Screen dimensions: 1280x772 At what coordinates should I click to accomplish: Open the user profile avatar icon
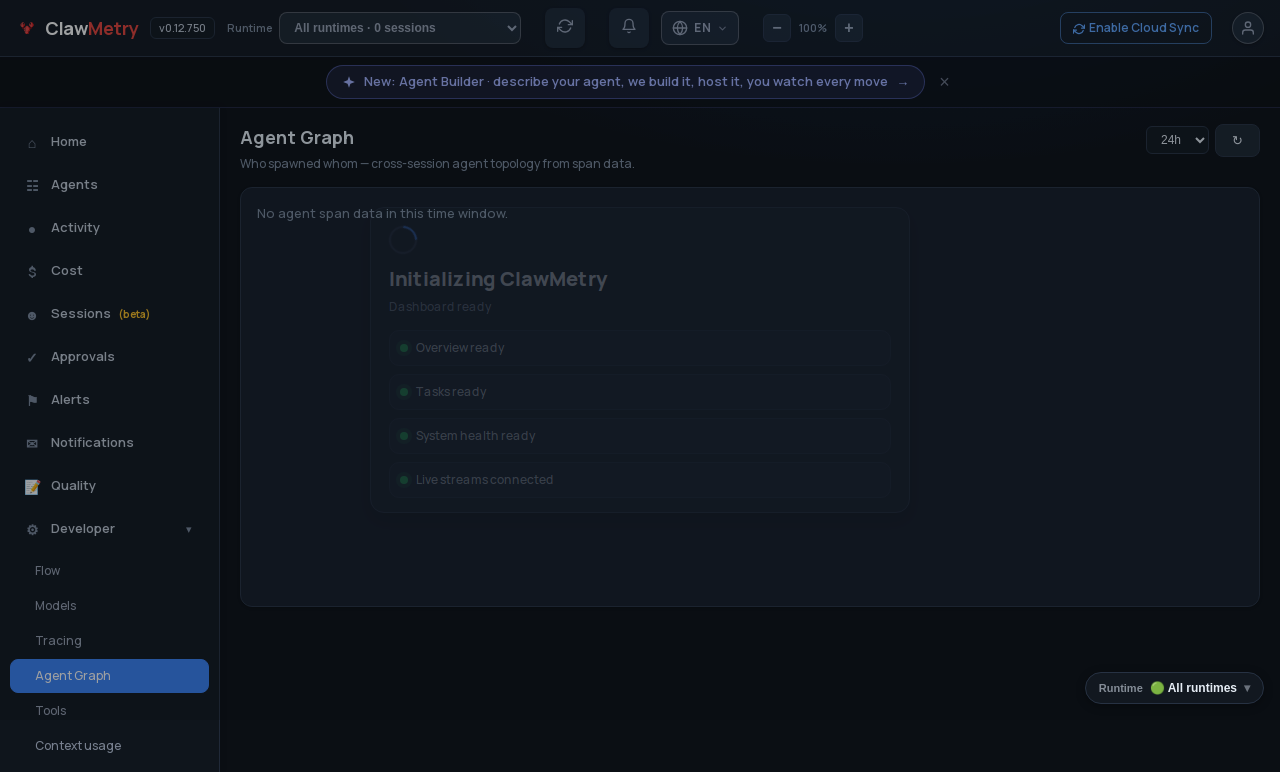(x=1248, y=28)
